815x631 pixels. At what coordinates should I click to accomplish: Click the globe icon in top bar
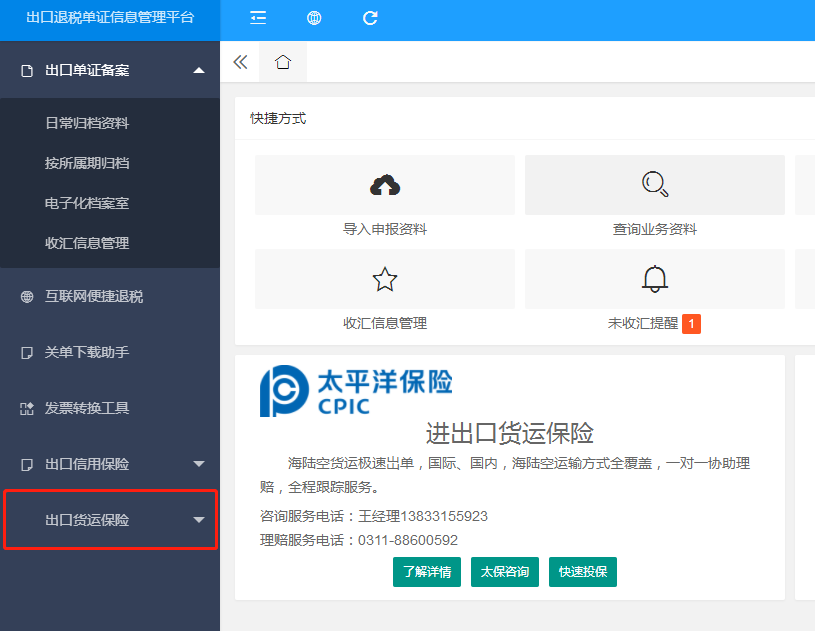coord(314,18)
